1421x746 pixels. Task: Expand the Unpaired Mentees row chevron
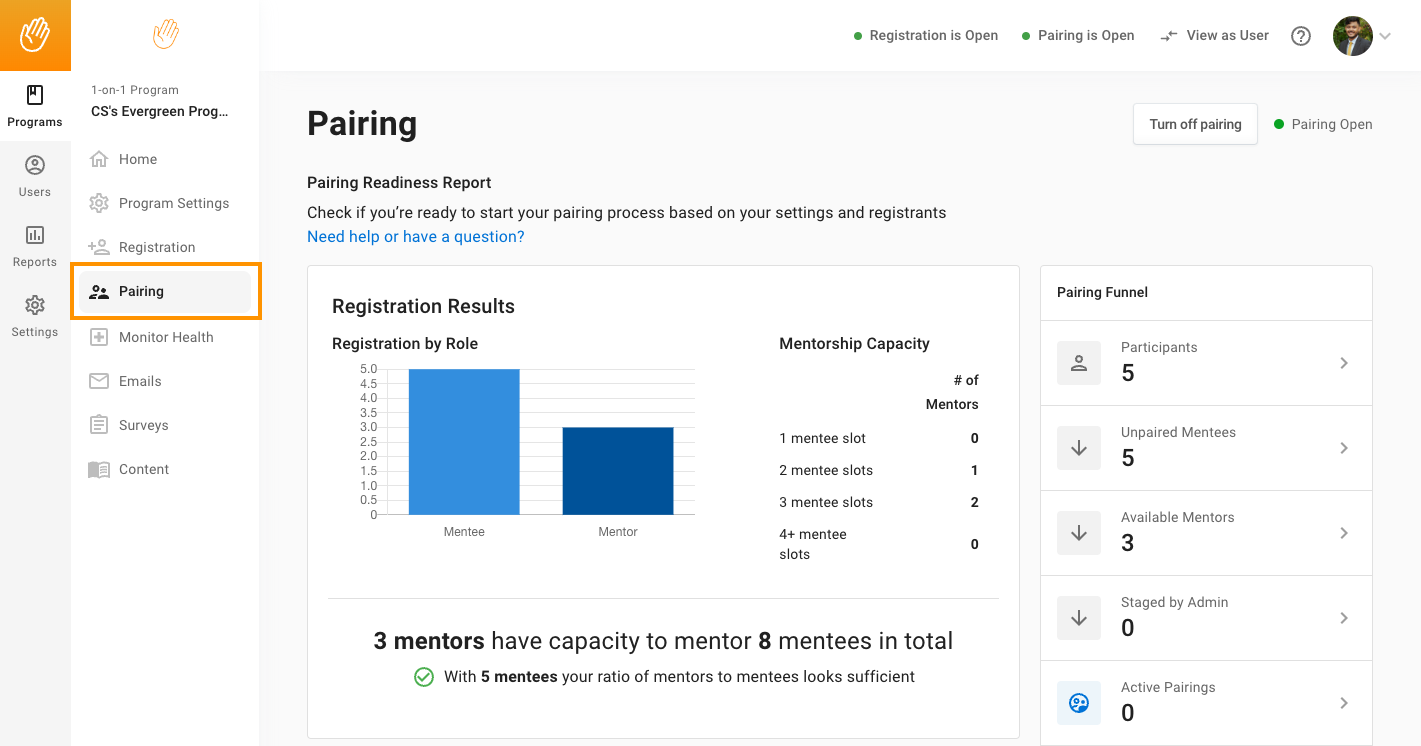click(x=1344, y=448)
